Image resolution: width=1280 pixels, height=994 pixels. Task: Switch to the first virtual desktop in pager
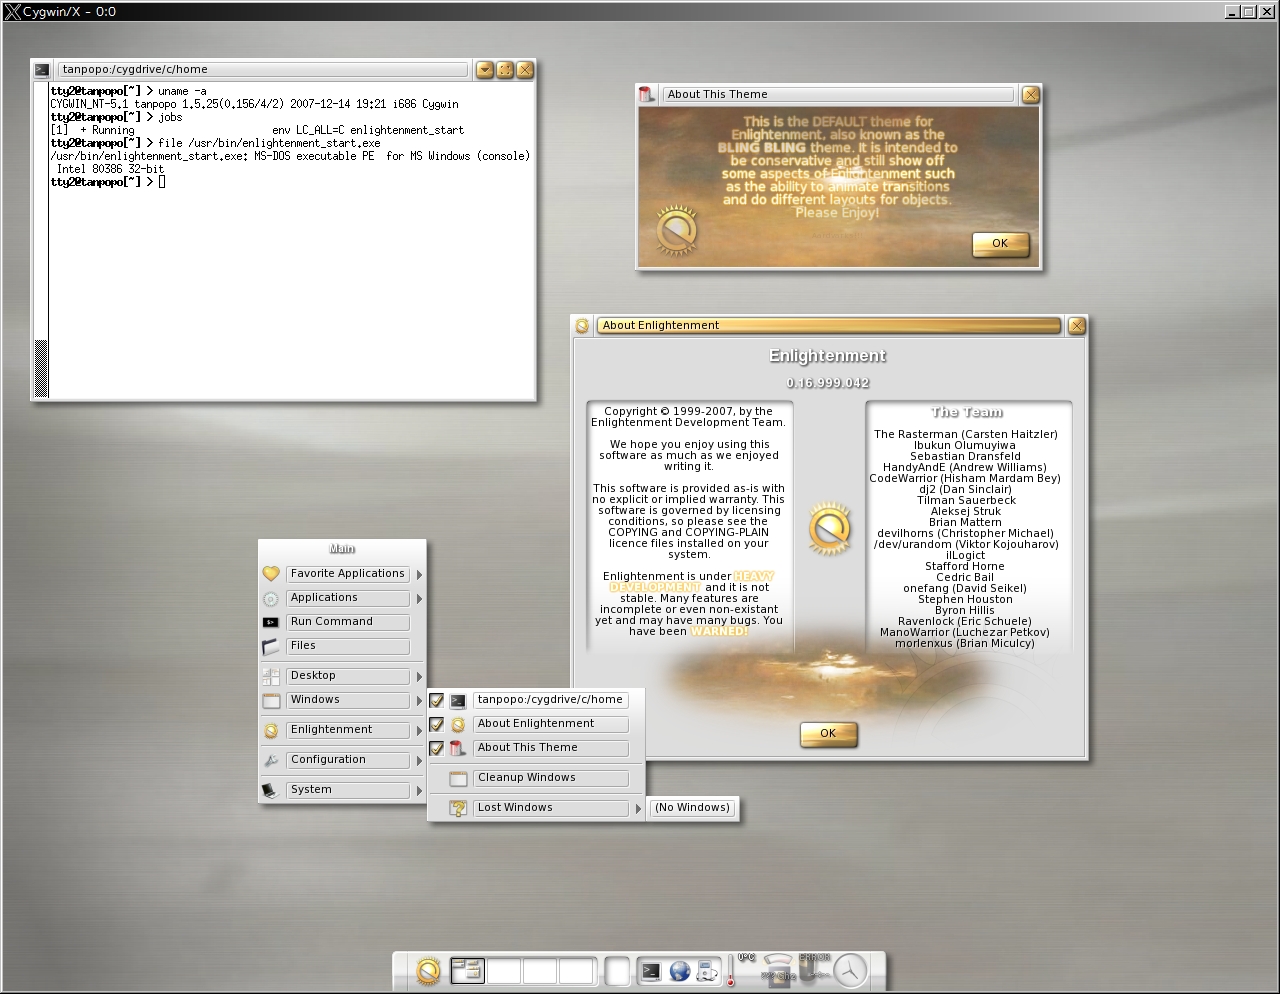467,970
